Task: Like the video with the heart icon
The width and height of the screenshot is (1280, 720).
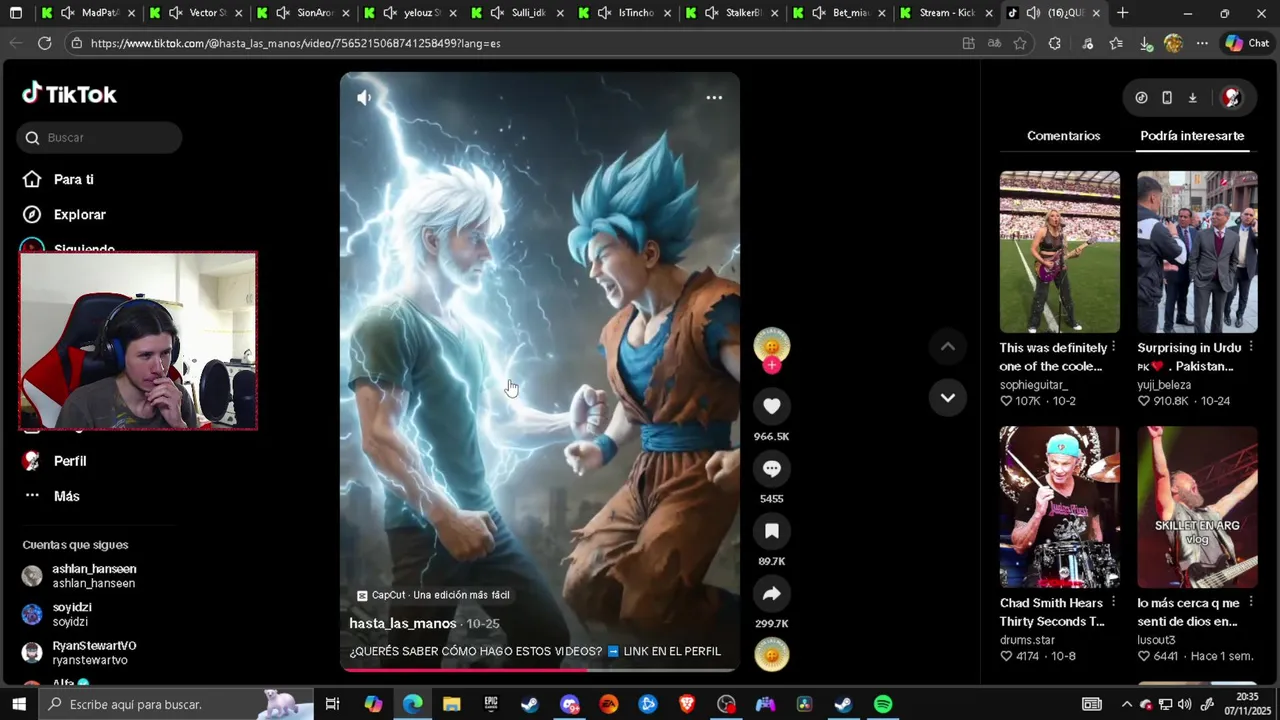Action: click(x=771, y=406)
